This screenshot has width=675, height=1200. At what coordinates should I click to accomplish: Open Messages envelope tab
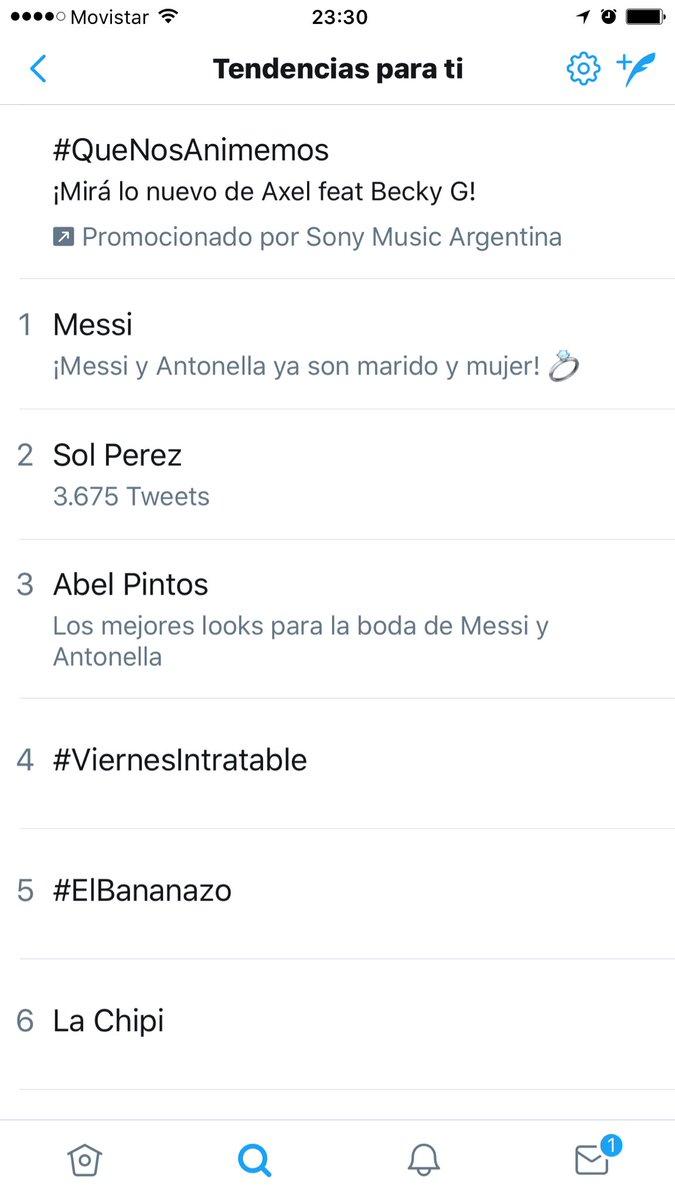coord(592,1160)
